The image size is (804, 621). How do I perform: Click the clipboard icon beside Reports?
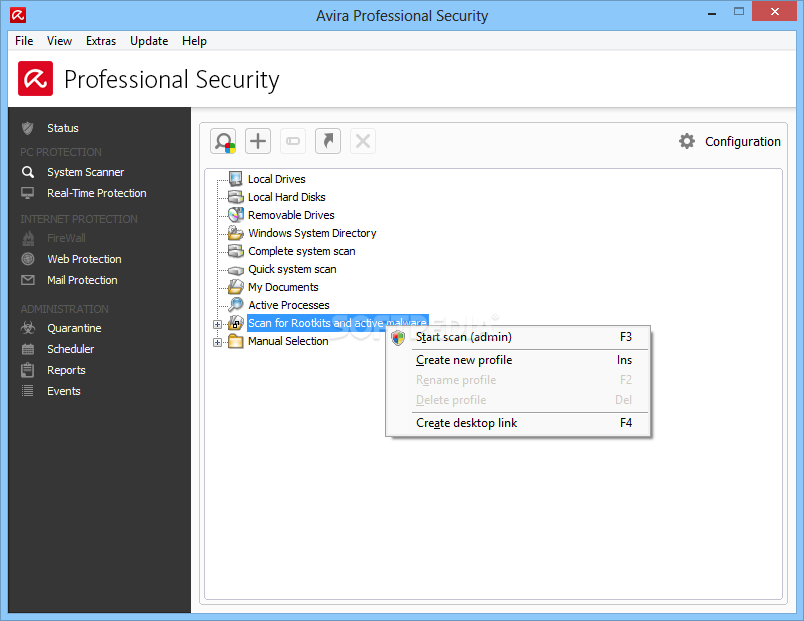28,370
